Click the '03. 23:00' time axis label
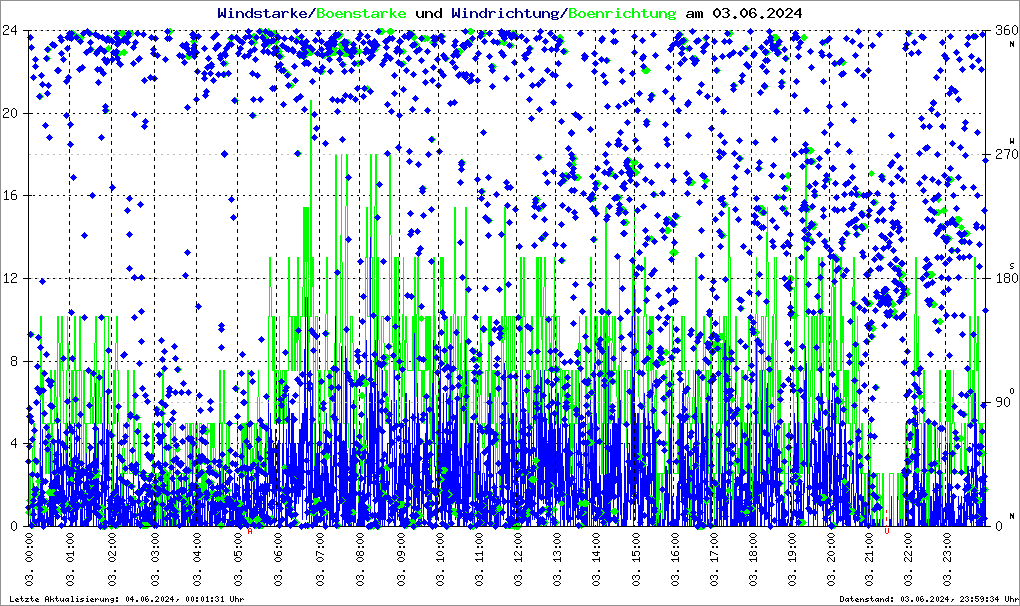Image resolution: width=1020 pixels, height=606 pixels. (x=947, y=558)
